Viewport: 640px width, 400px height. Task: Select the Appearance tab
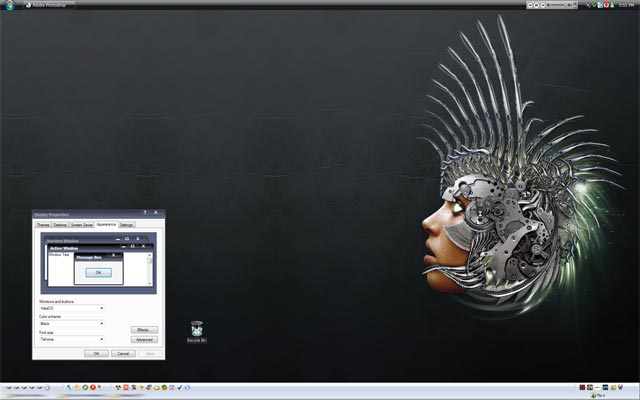tap(106, 224)
